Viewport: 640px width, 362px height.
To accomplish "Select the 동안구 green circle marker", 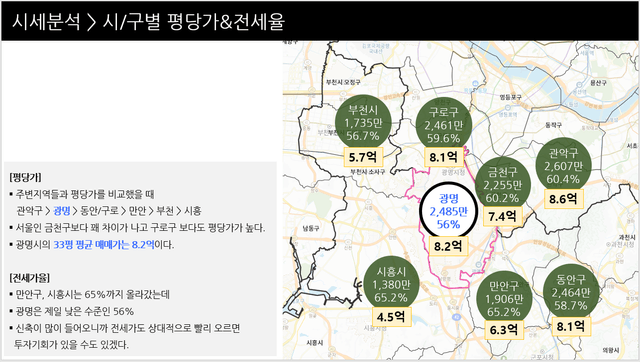I will pos(571,292).
